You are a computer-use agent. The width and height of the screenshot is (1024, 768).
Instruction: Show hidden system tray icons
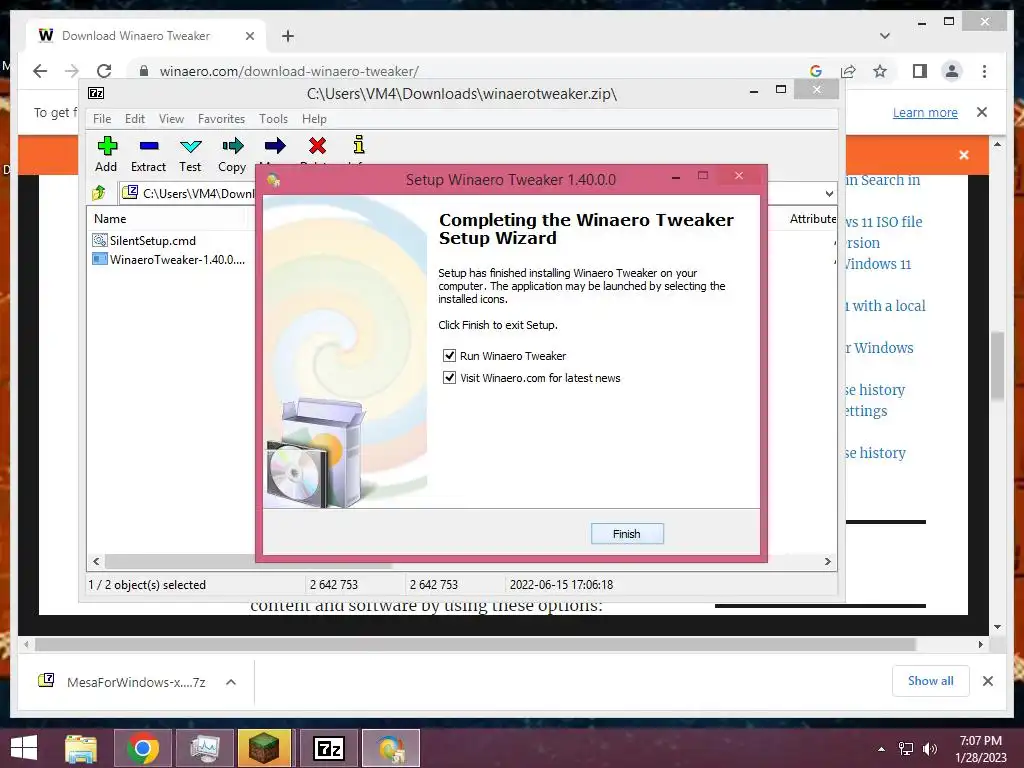pyautogui.click(x=882, y=749)
